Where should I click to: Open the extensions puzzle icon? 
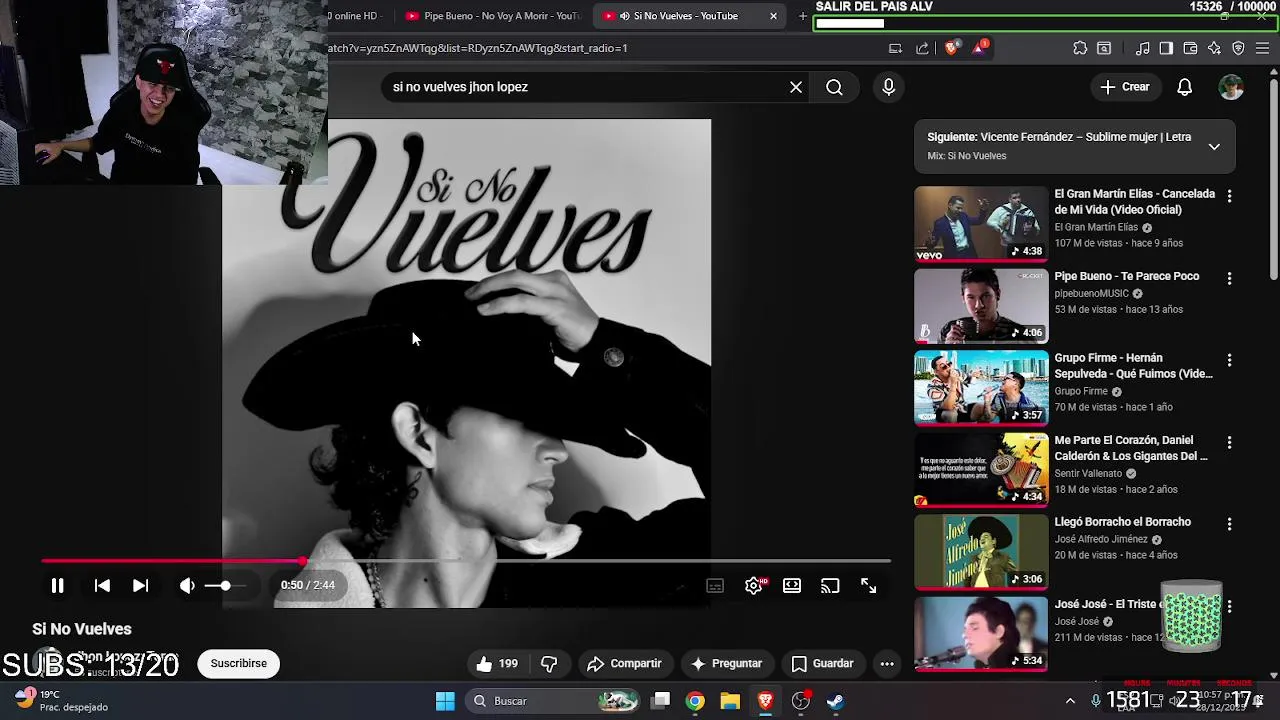point(1080,48)
